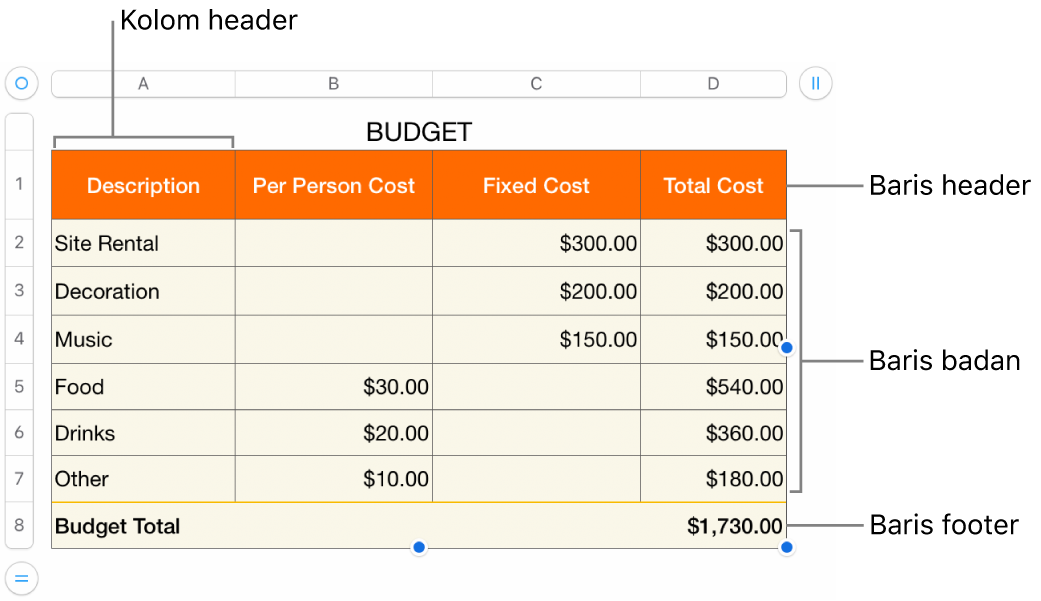Tap the table select circle handle
Screen dimensions: 1041x601
21,84
